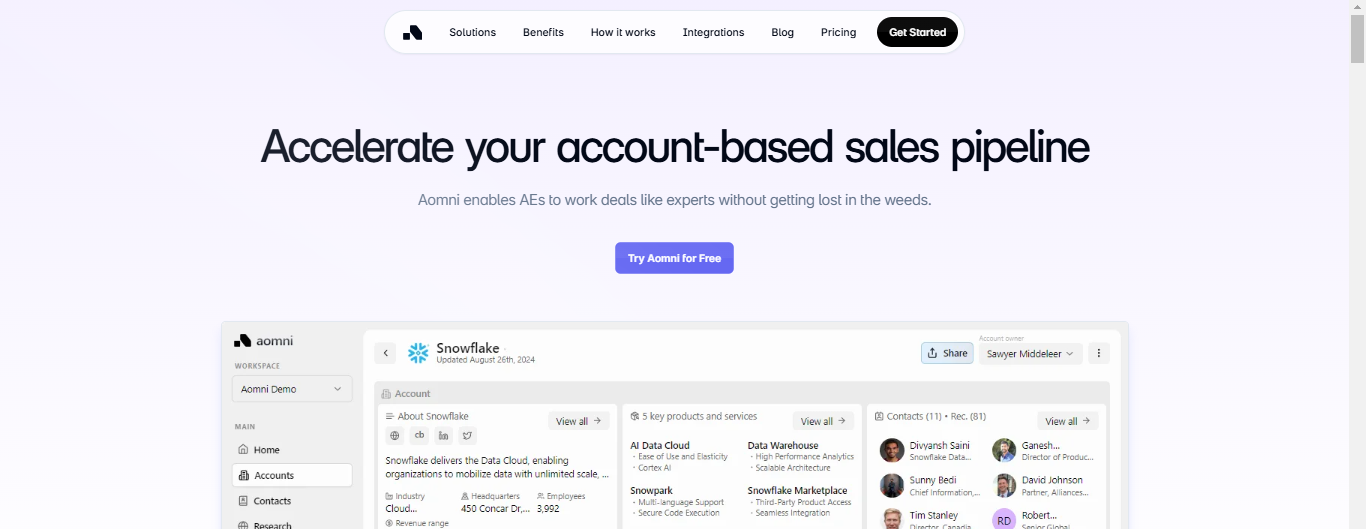Image resolution: width=1366 pixels, height=529 pixels.
Task: Go to the Pricing page
Action: coord(838,32)
